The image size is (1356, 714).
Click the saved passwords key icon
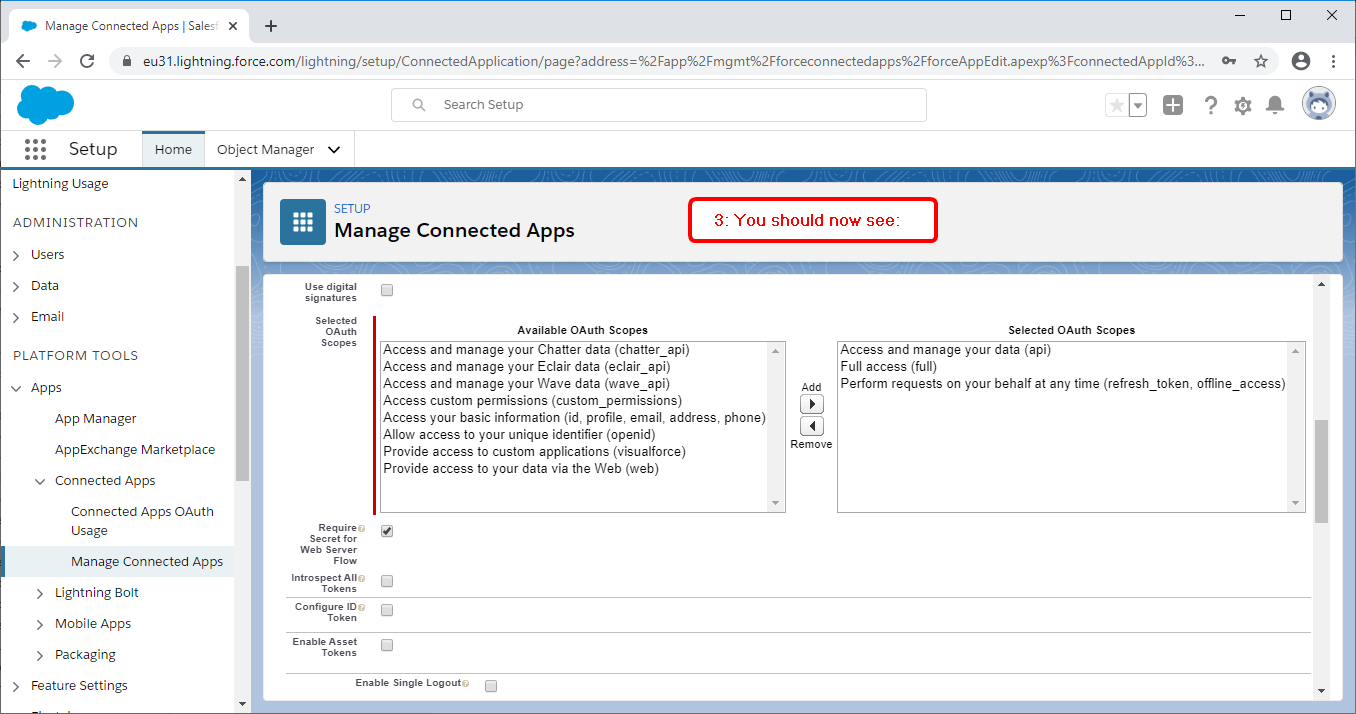(x=1229, y=61)
